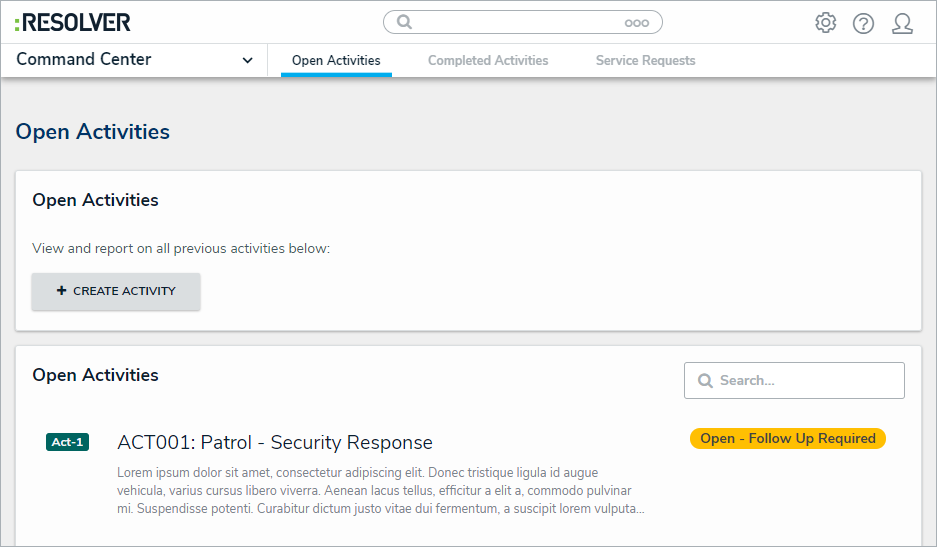Click the green Act-1 badge
The height and width of the screenshot is (547, 937).
click(67, 442)
